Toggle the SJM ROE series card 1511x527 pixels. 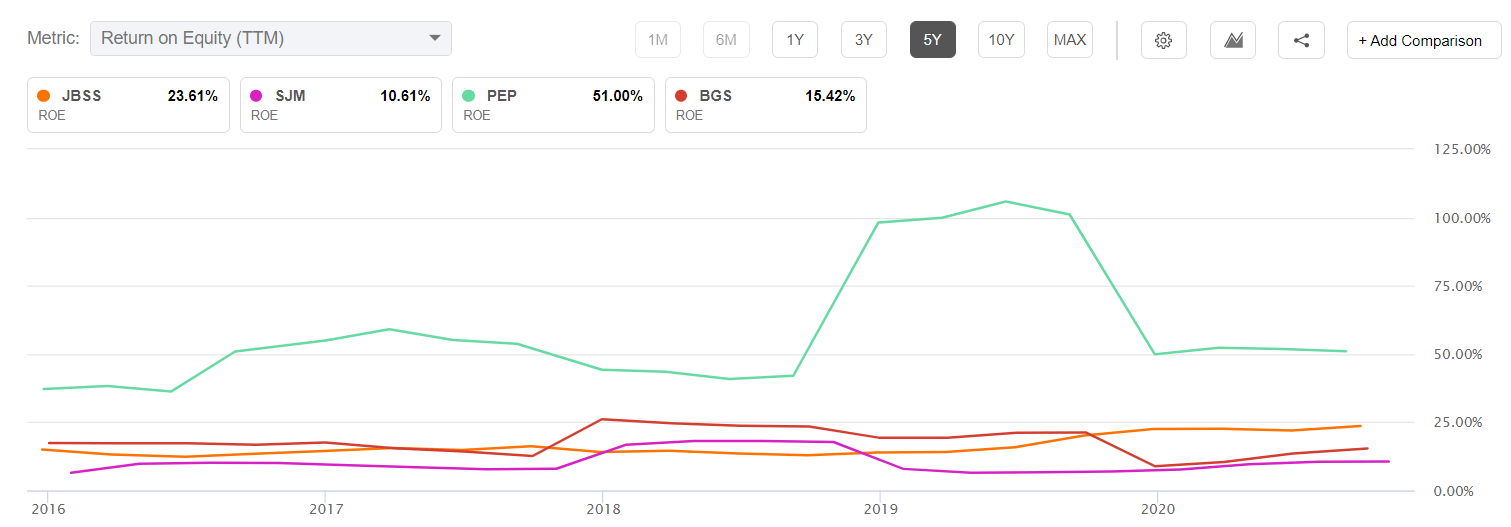(x=340, y=105)
